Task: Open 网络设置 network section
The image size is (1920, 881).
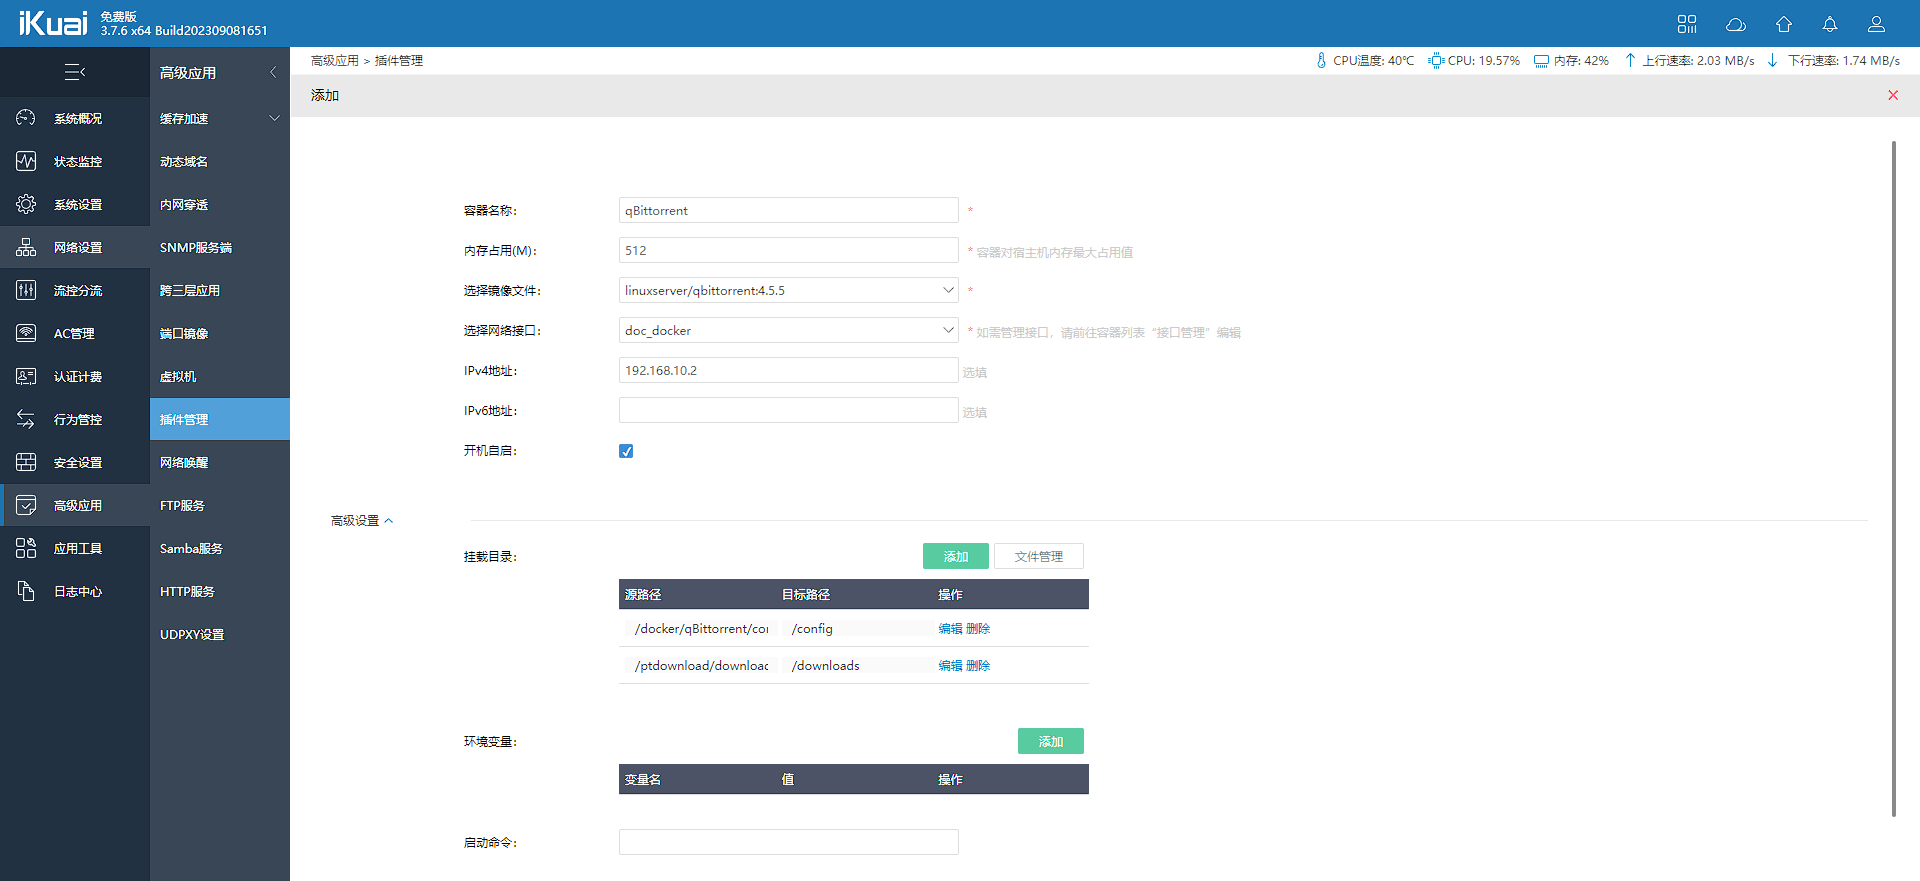Action: tap(75, 247)
